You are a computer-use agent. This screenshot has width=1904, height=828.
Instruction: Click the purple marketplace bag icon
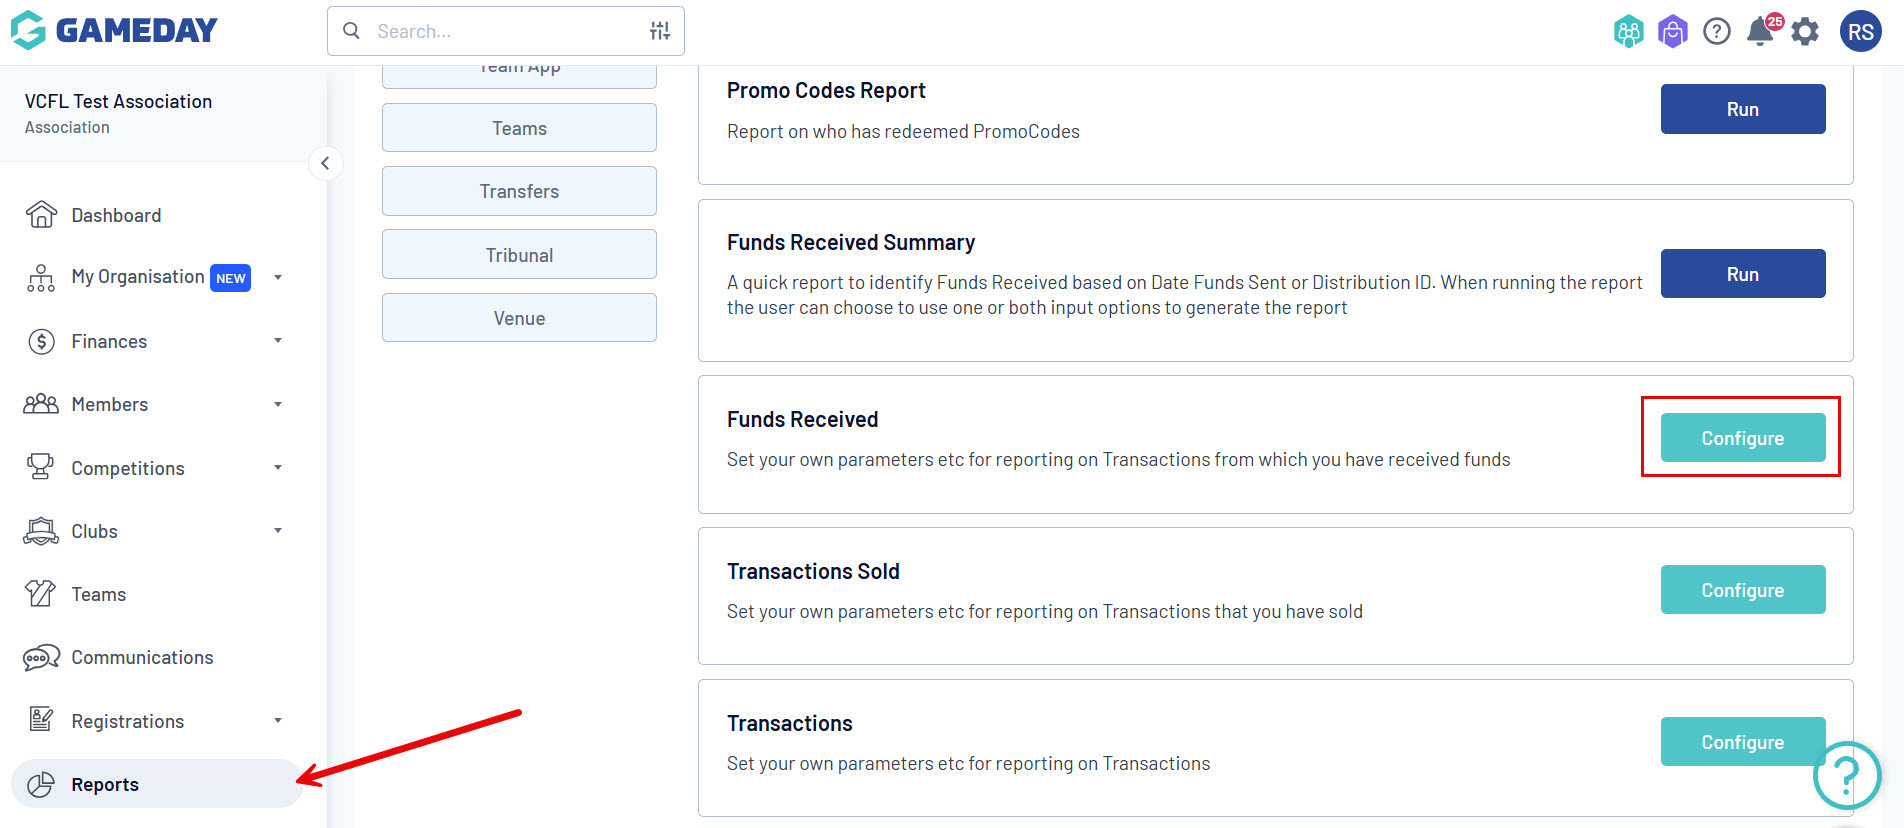pyautogui.click(x=1673, y=32)
